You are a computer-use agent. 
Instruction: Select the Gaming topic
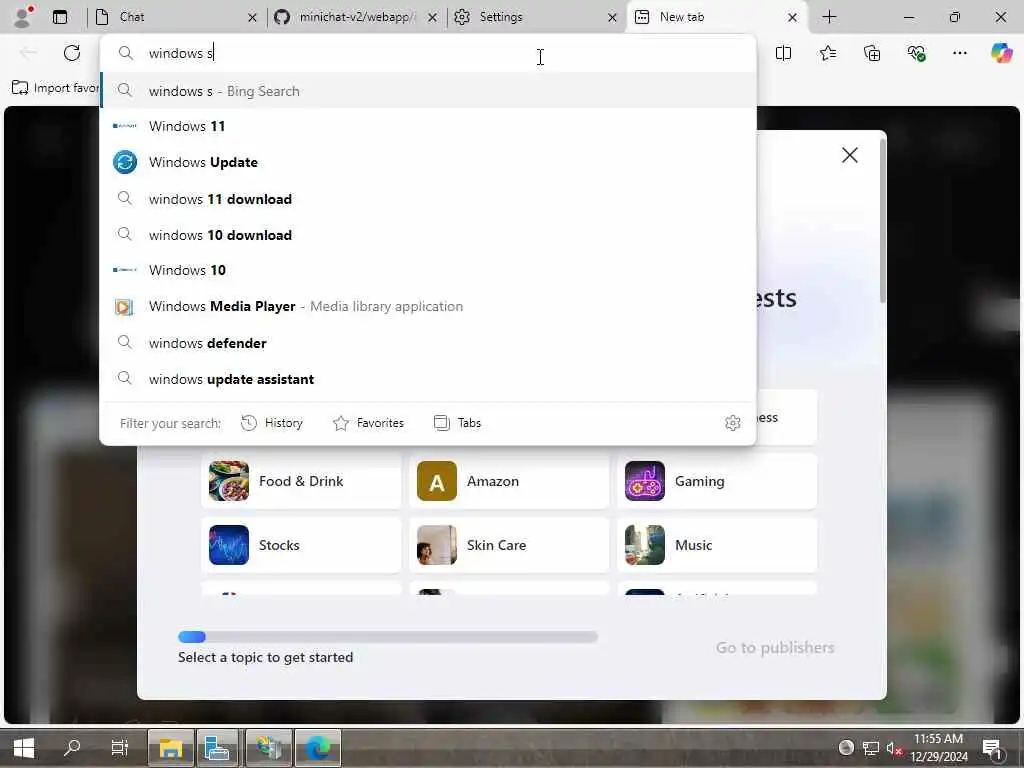(x=716, y=481)
